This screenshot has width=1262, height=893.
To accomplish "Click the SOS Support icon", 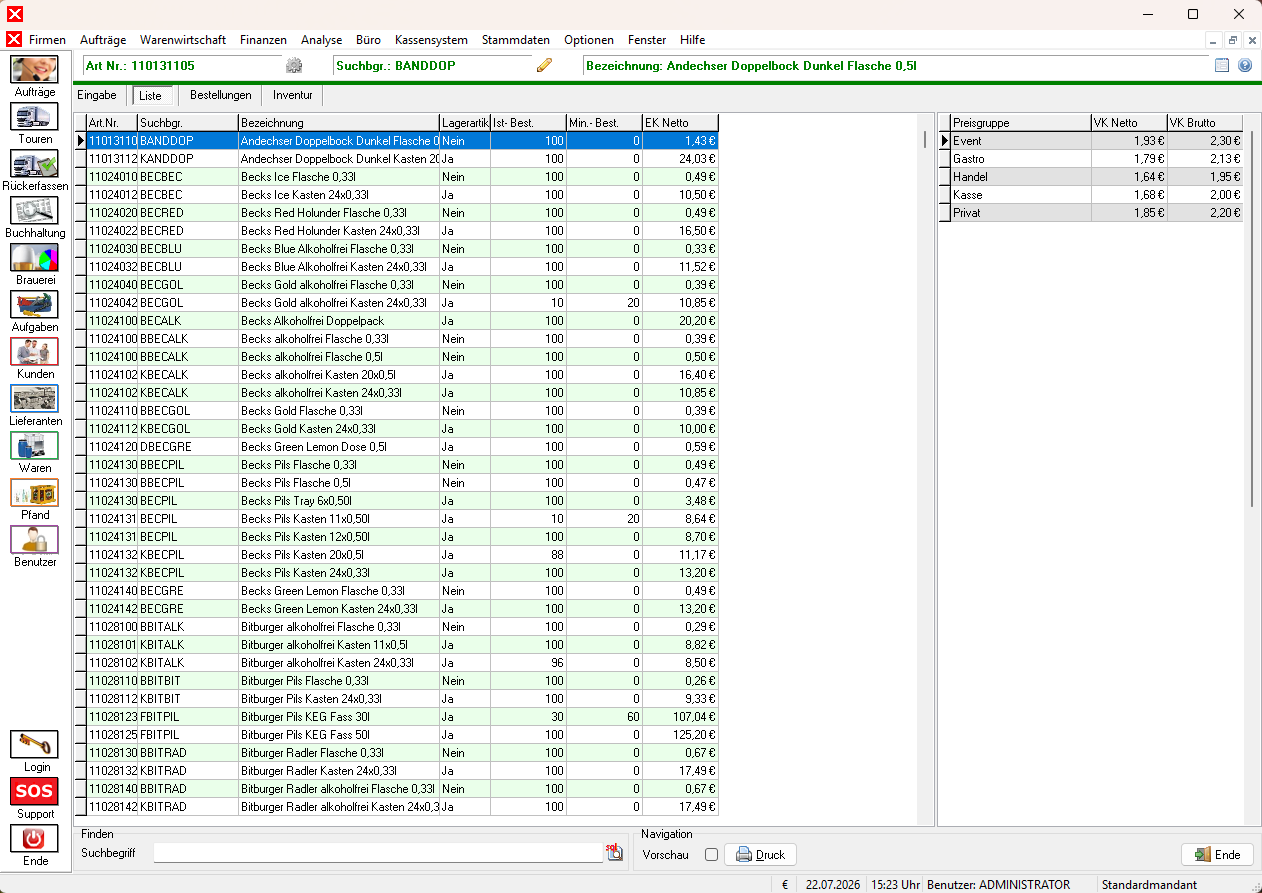I will pos(35,791).
